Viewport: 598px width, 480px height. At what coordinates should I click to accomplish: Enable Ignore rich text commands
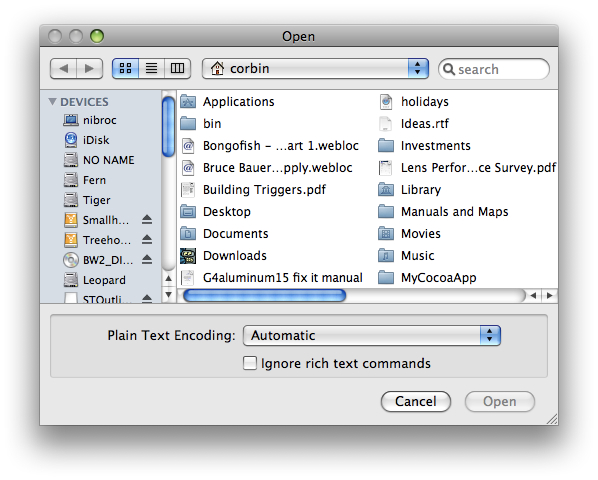[x=250, y=363]
